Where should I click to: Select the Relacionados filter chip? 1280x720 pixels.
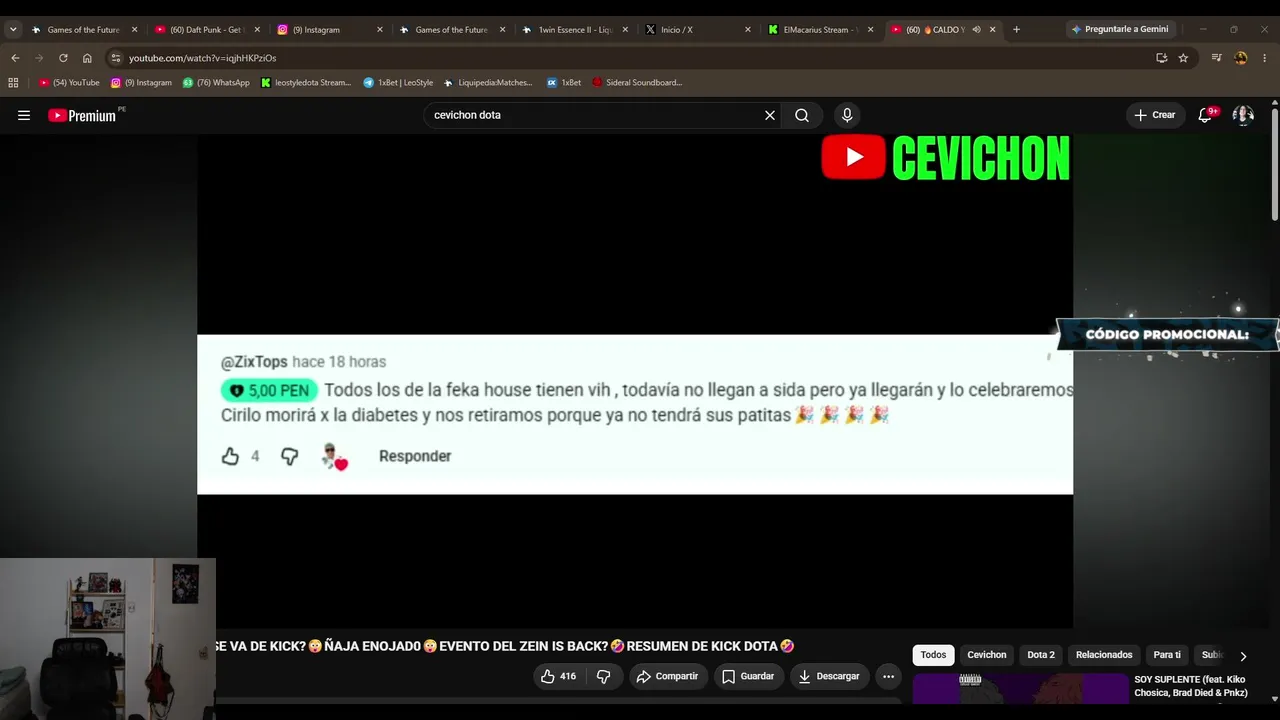[1104, 655]
